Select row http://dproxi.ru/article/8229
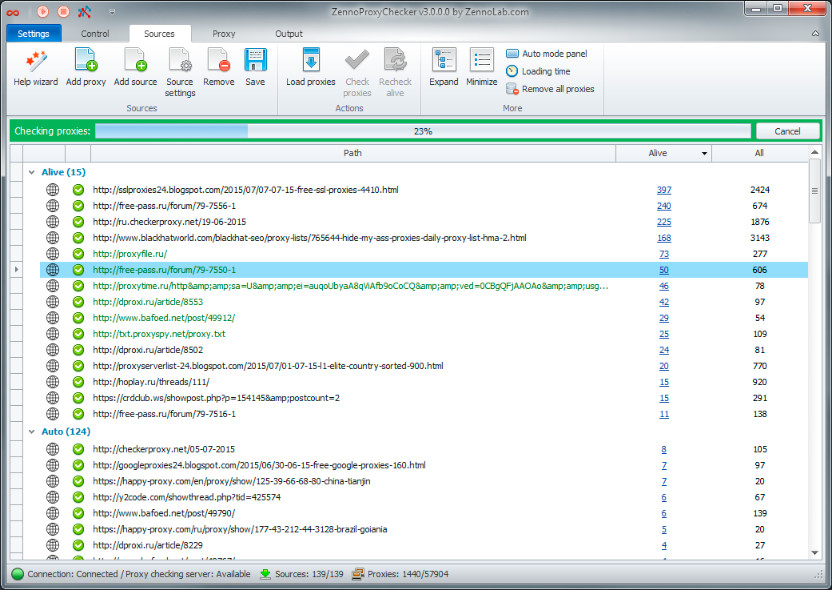832x590 pixels. [424, 545]
